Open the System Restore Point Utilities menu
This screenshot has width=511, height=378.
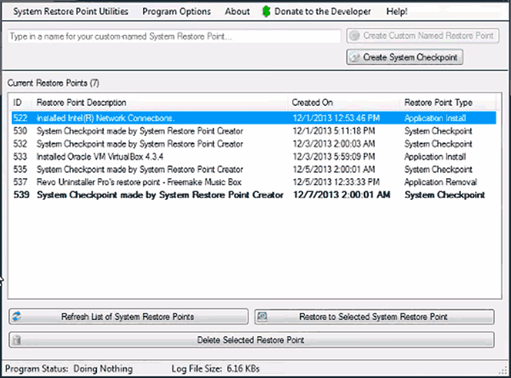[x=71, y=11]
